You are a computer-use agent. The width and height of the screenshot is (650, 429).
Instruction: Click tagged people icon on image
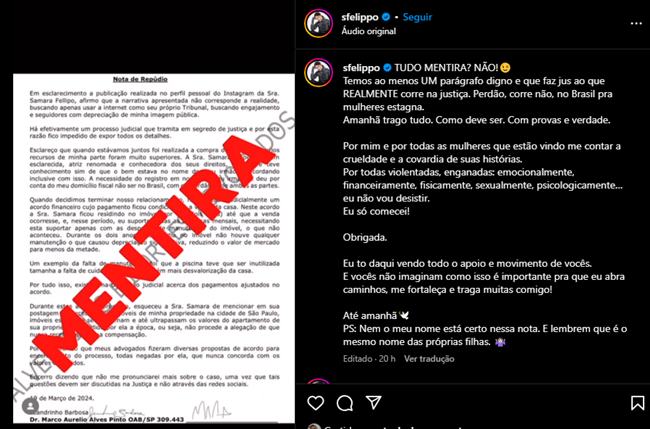[30, 406]
